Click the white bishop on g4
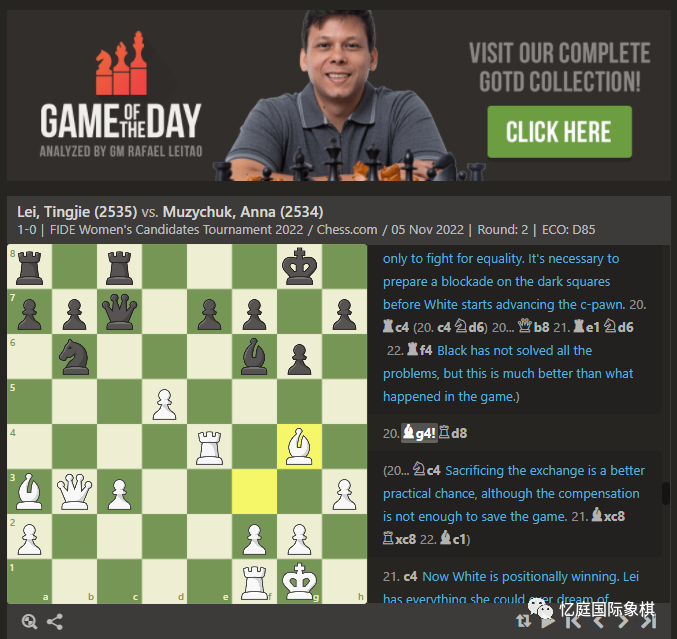Viewport: 677px width, 639px height. 299,446
